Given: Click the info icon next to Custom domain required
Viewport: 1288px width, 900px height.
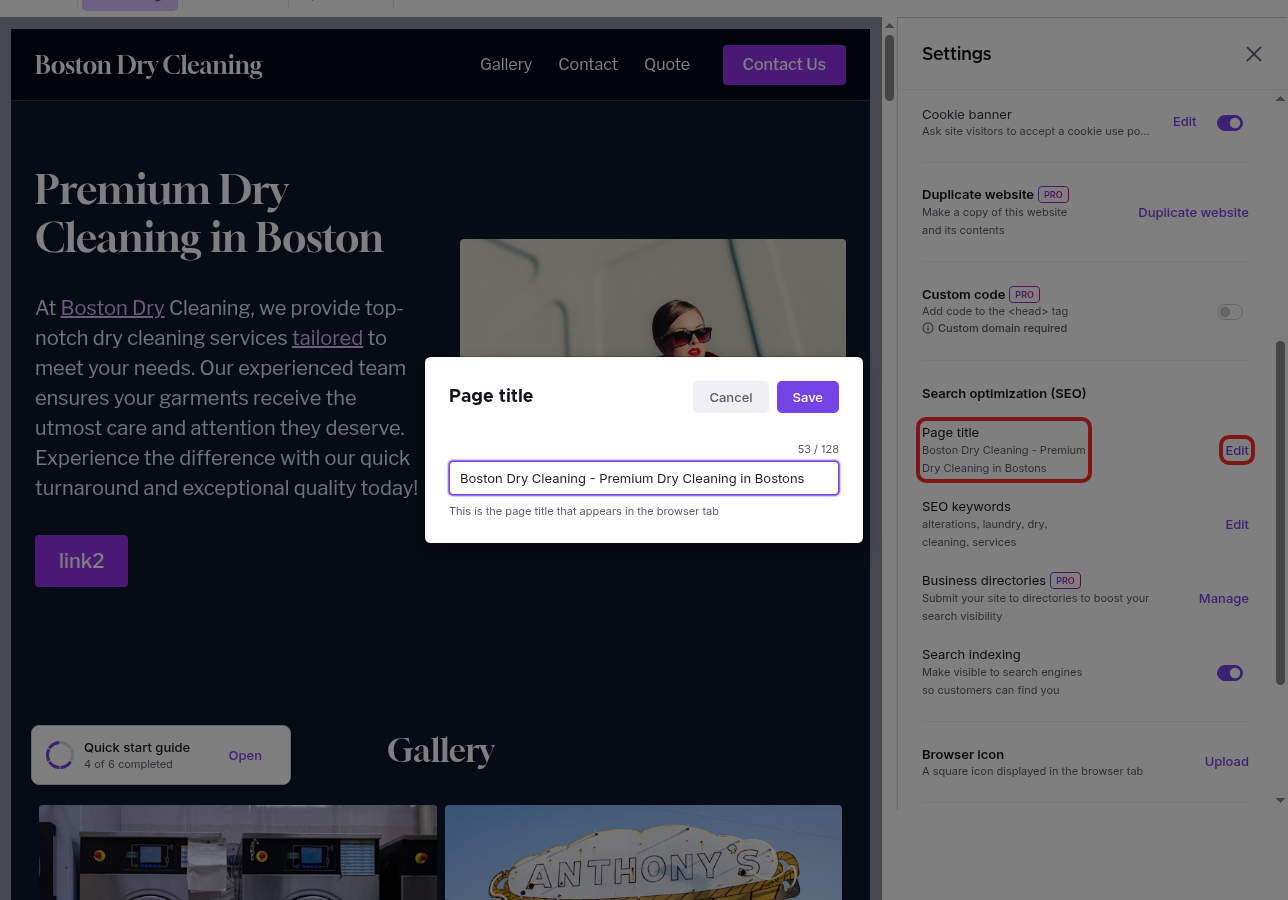Looking at the screenshot, I should (x=928, y=328).
